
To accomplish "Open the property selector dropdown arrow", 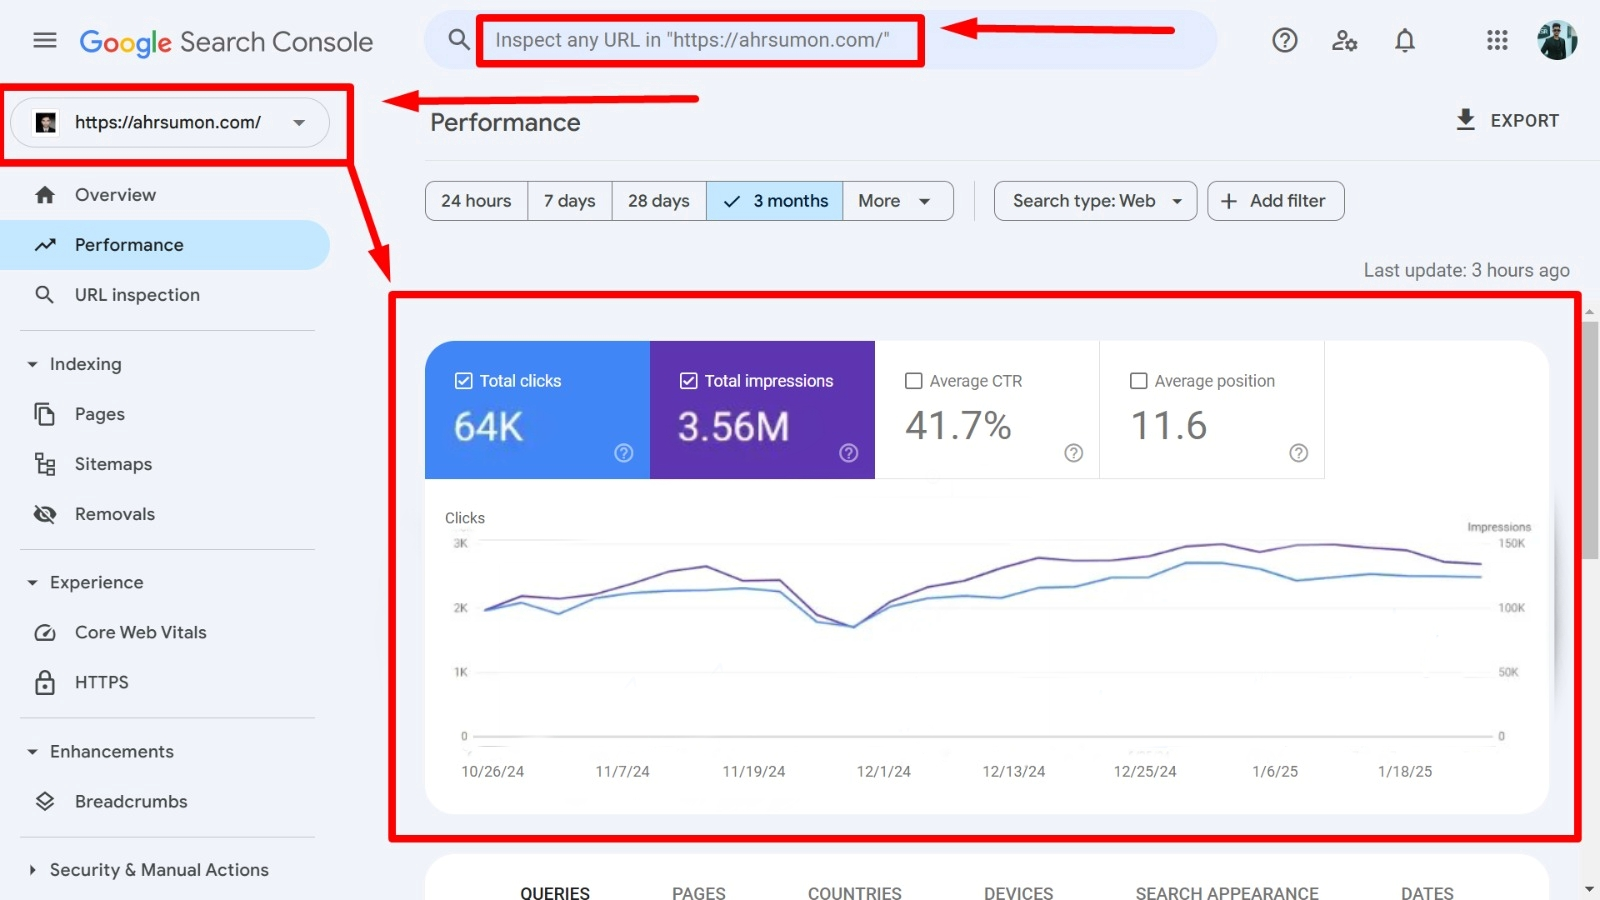I will [299, 123].
